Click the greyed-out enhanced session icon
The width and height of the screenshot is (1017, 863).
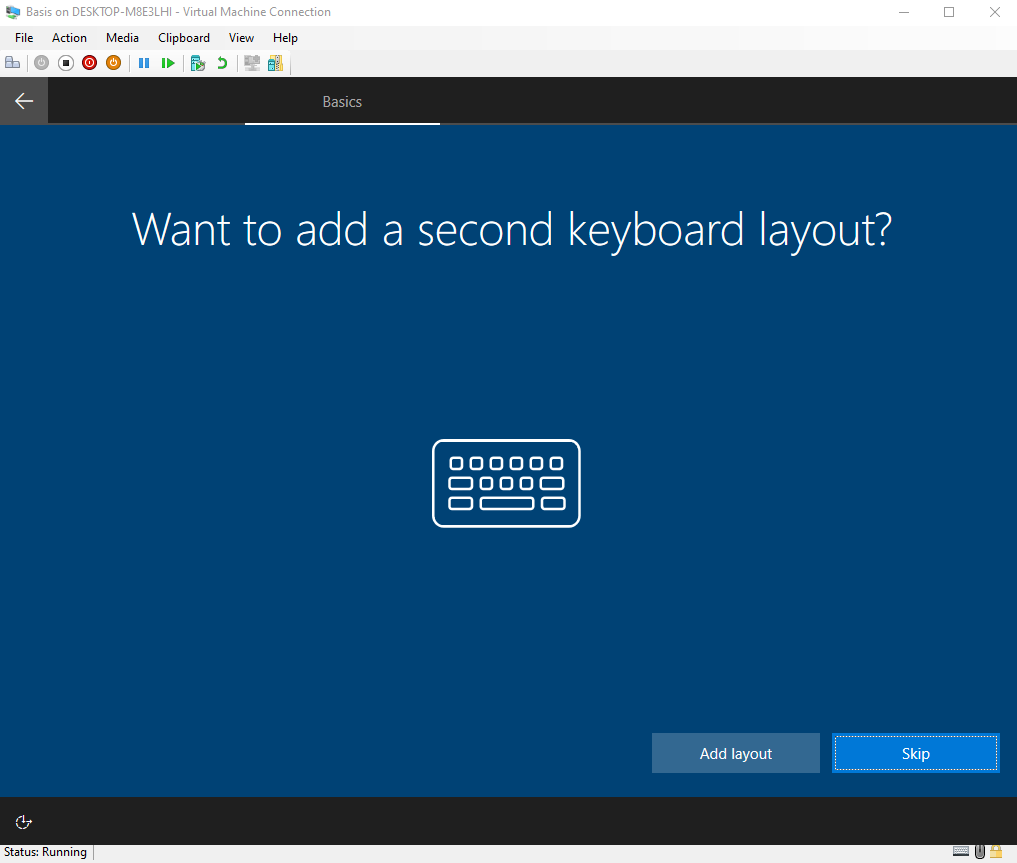252,63
